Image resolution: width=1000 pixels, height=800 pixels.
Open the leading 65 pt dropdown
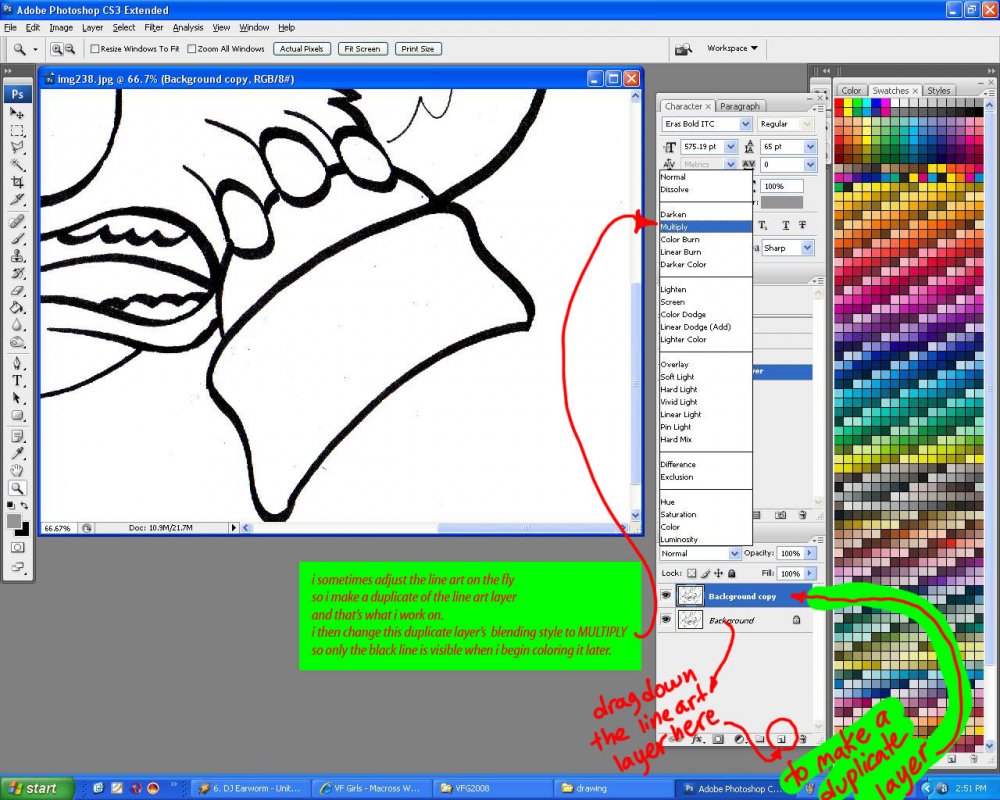click(x=810, y=147)
